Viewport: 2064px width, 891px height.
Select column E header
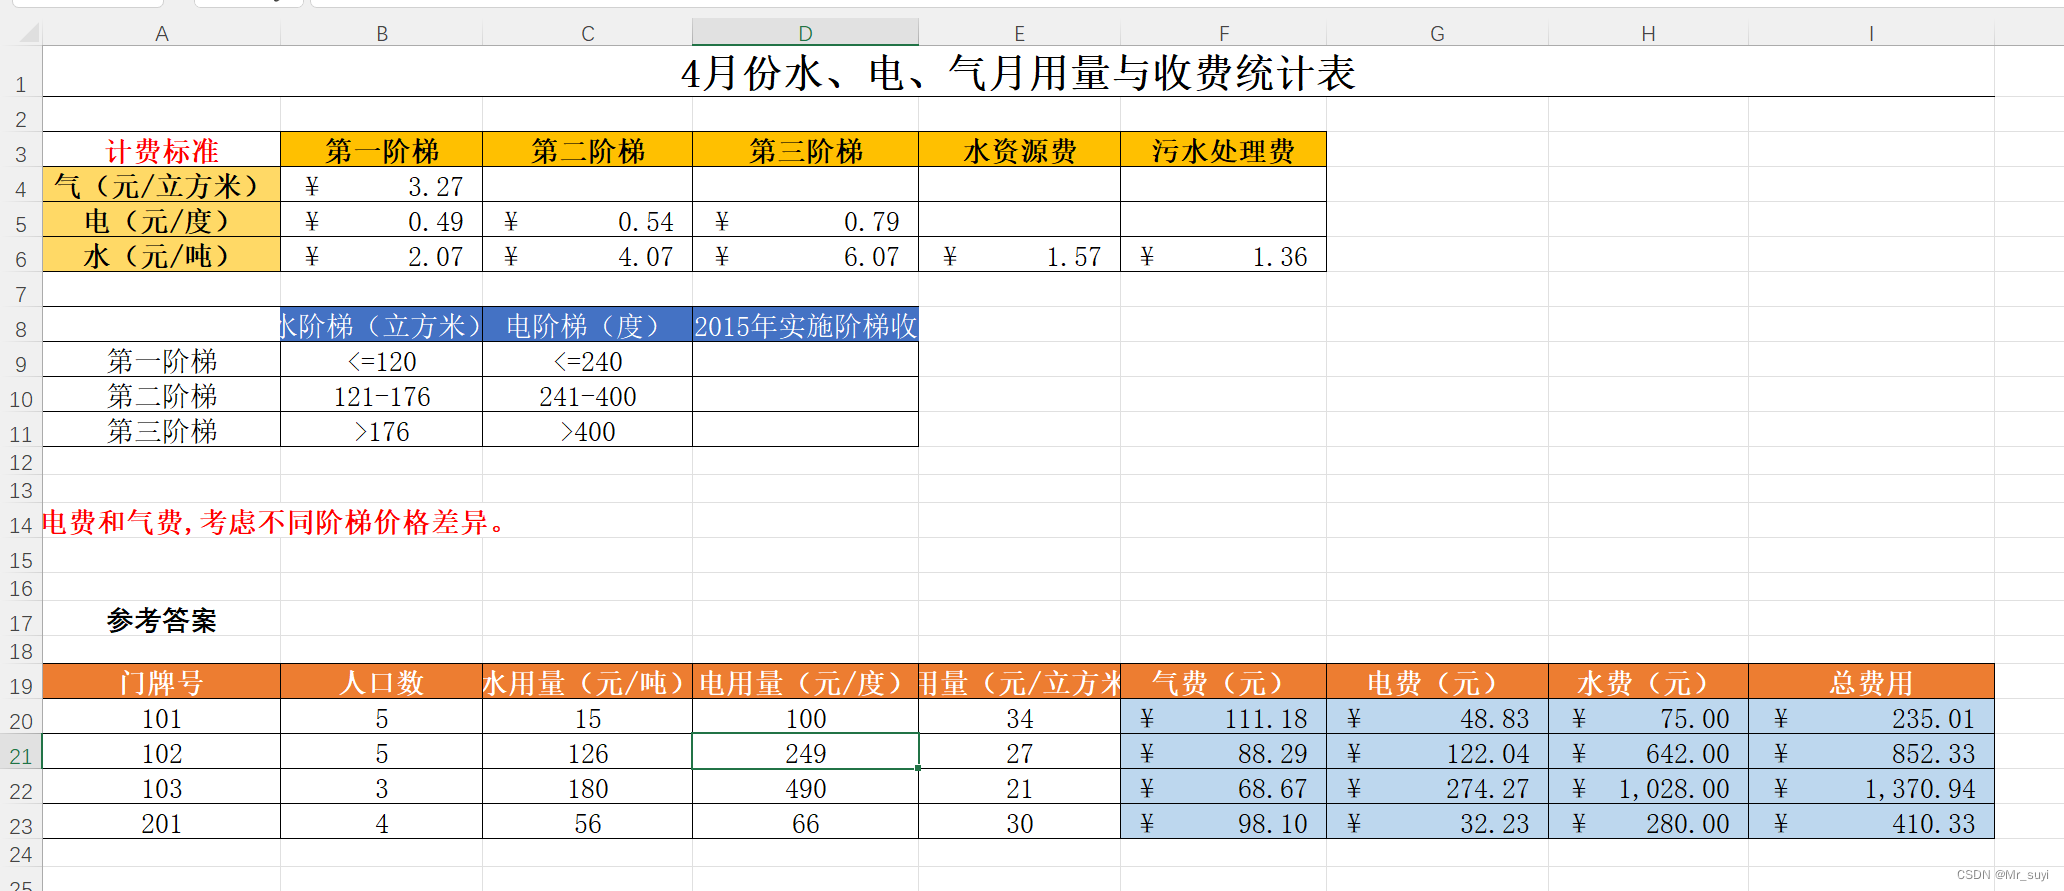(x=1019, y=33)
